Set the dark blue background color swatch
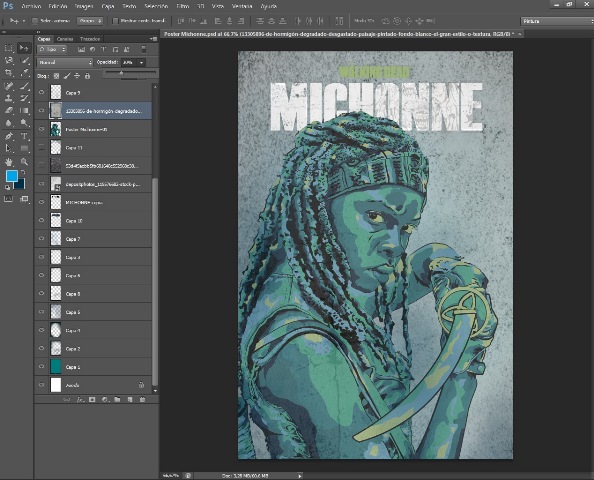Viewport: 594px width, 480px height. (x=21, y=185)
